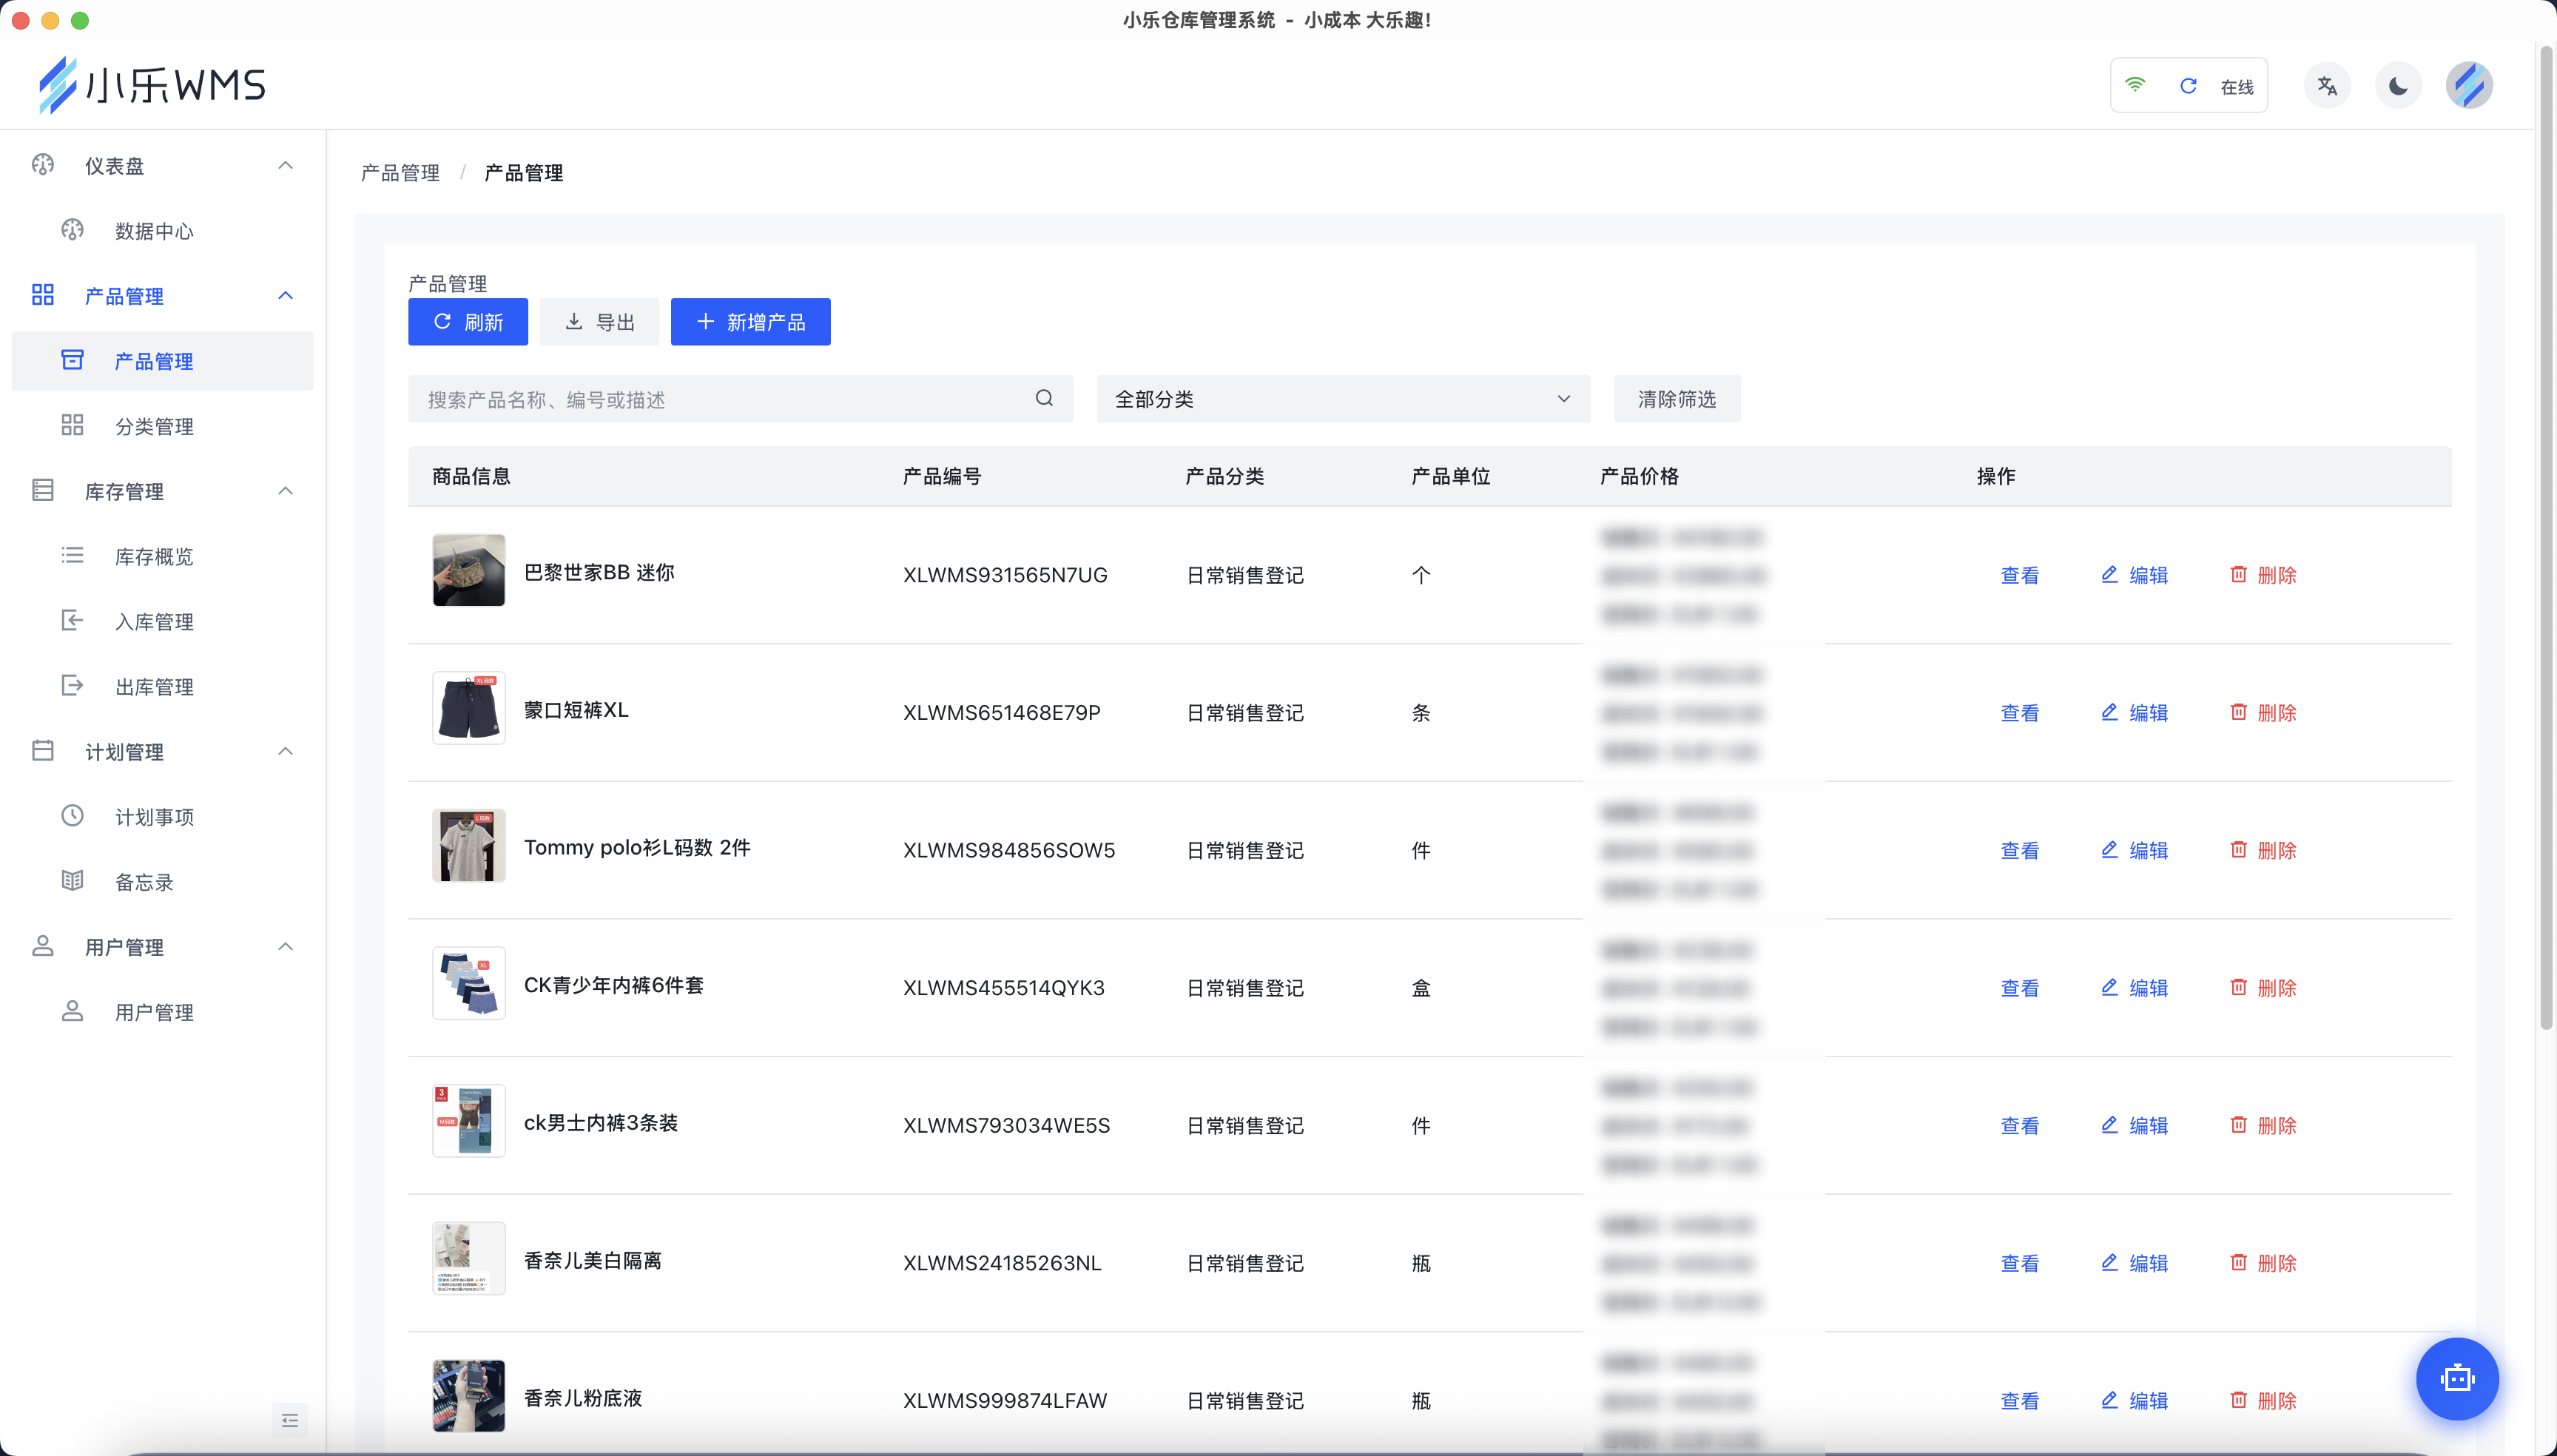This screenshot has width=2557, height=1456.
Task: Click the 清除筛选 button
Action: click(1676, 399)
